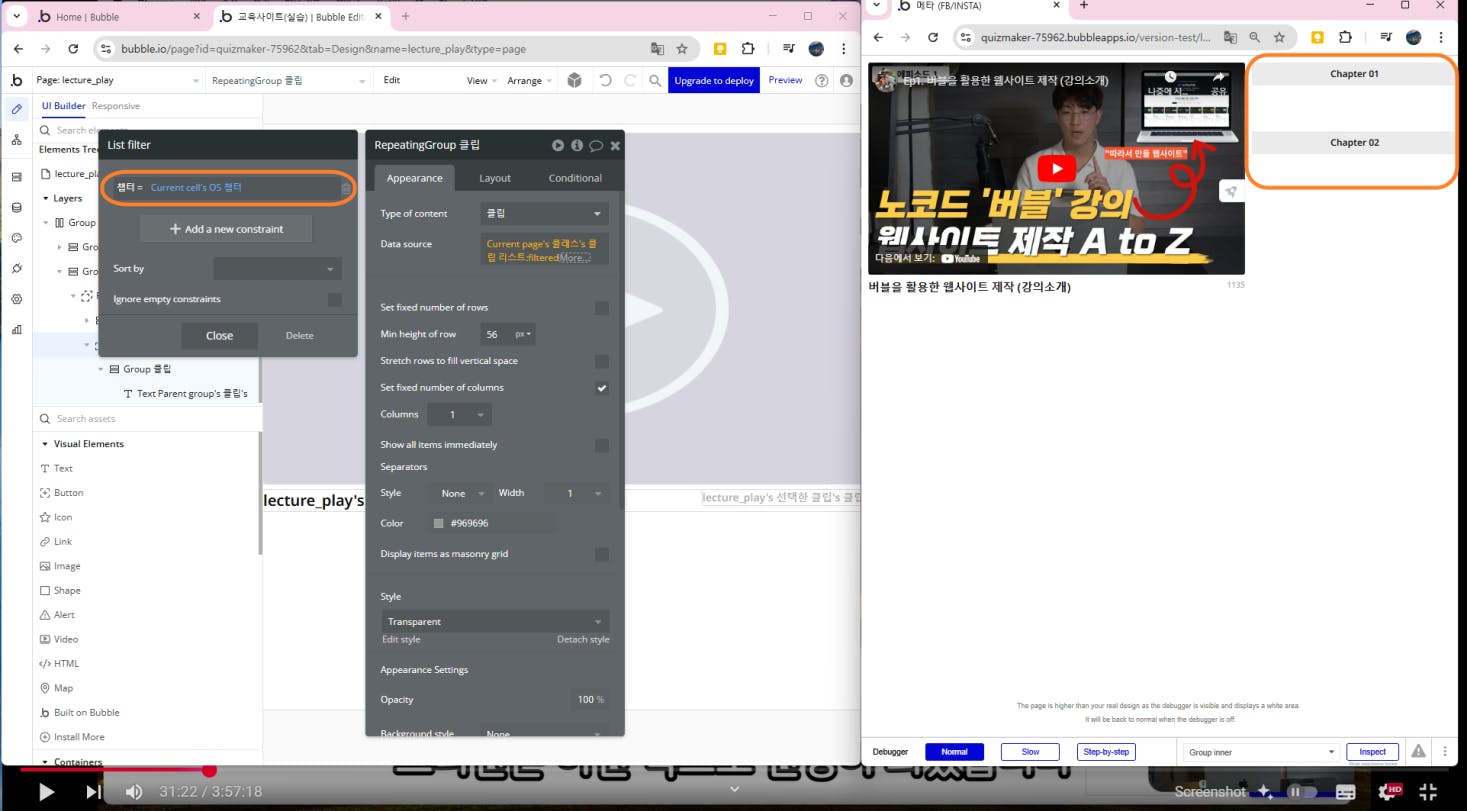Screen dimensions: 1467x811
Task: Click the translate icon in the preview browser address bar
Action: tap(1231, 37)
